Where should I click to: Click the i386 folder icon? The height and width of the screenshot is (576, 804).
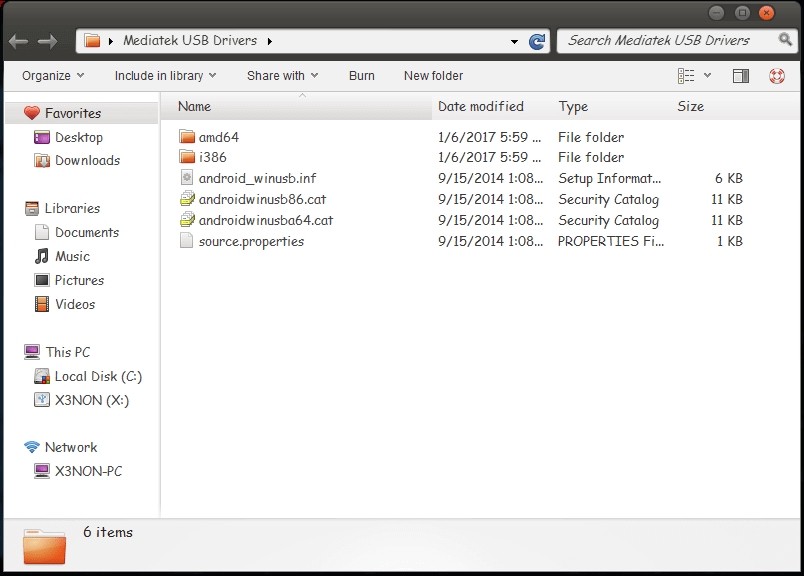coord(187,156)
